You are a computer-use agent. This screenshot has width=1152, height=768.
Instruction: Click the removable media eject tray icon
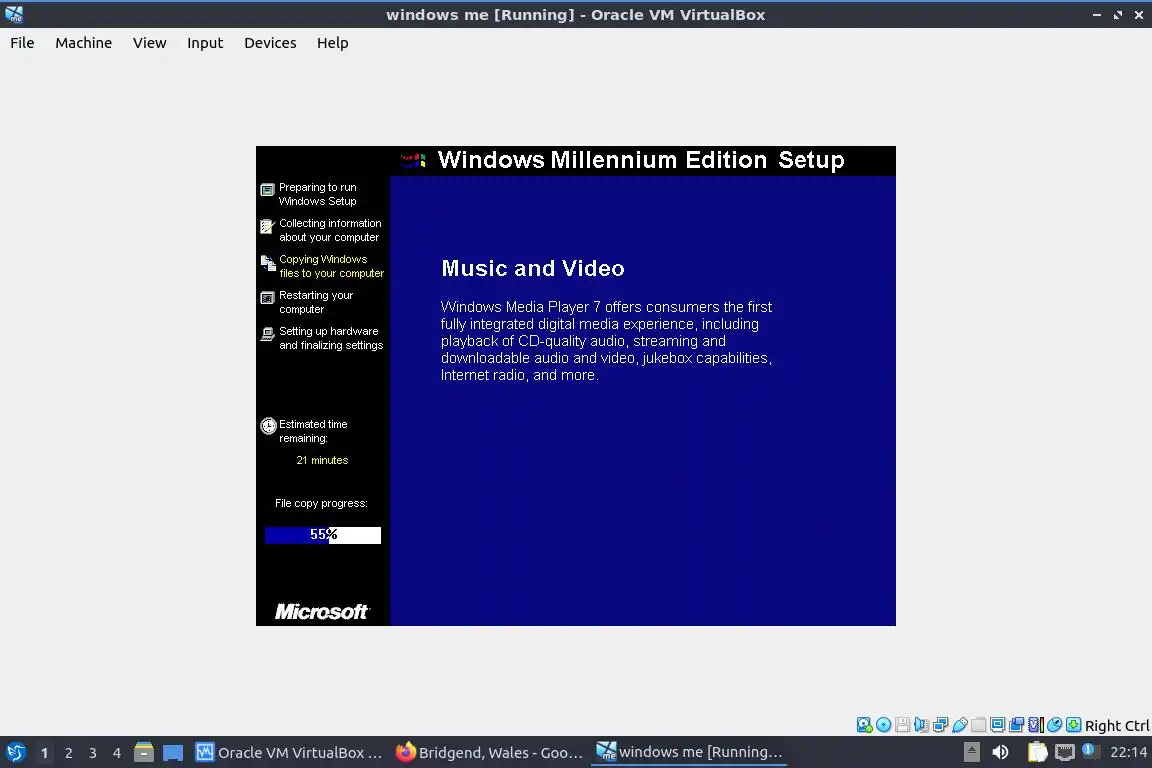tap(971, 752)
